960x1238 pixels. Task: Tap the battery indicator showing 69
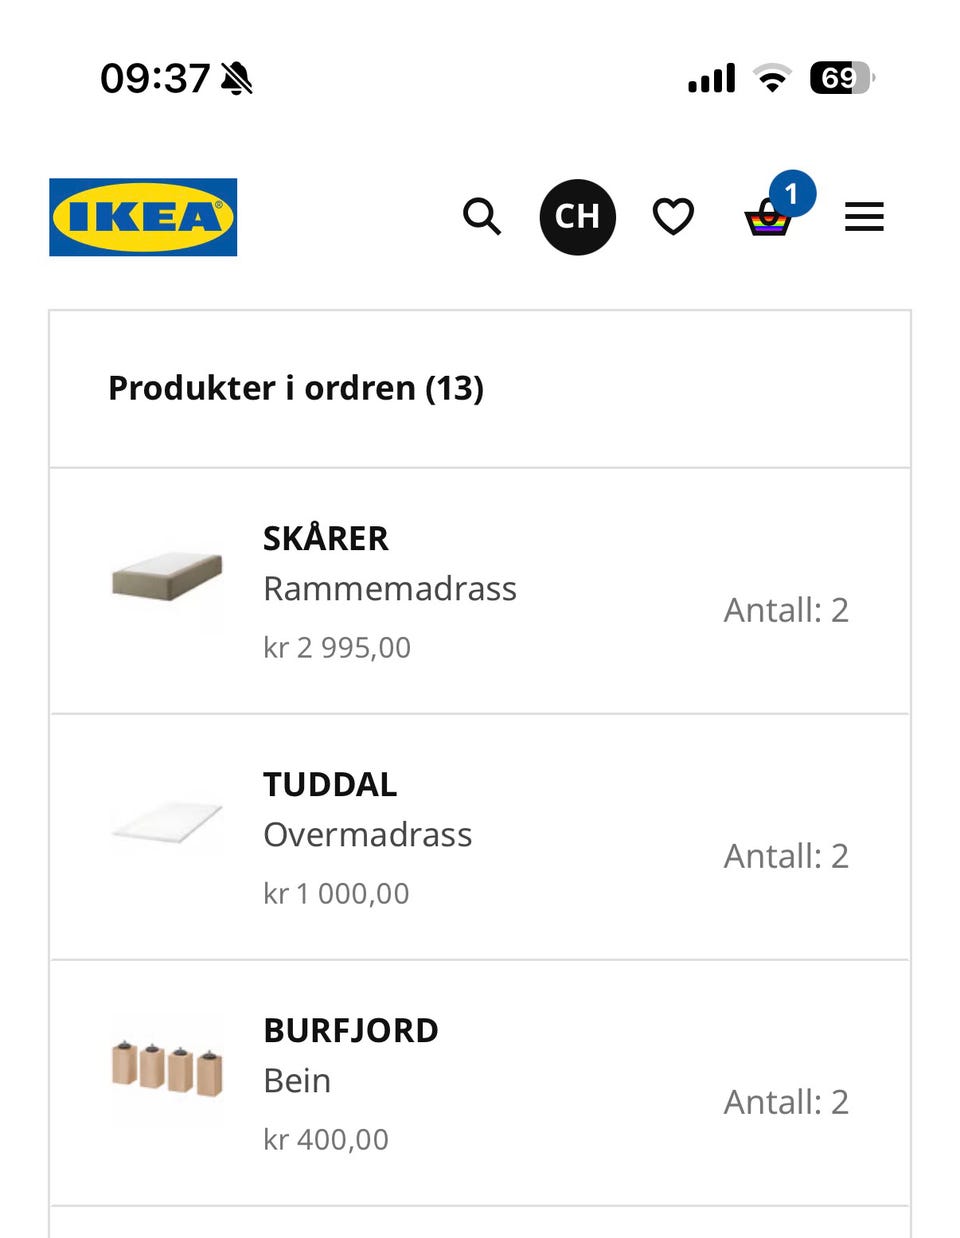point(842,78)
